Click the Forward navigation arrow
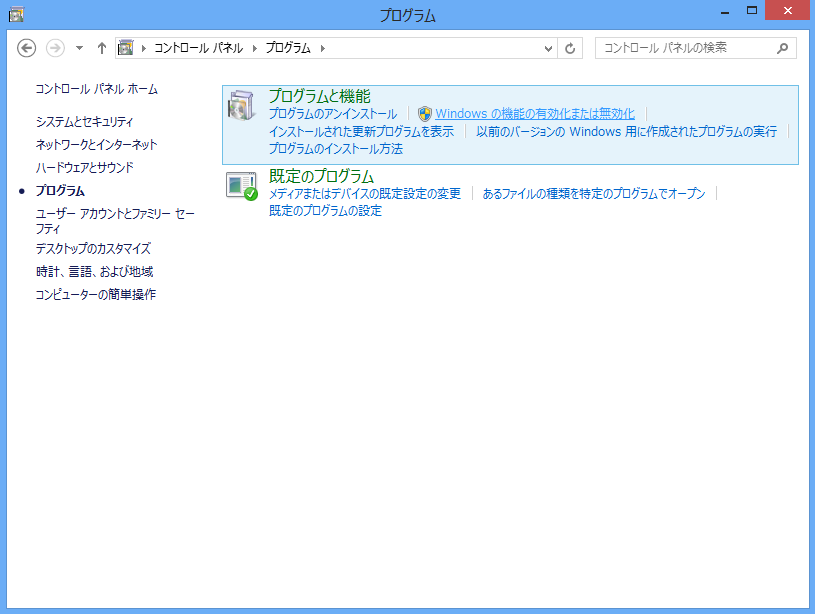The image size is (815, 614). [55, 48]
